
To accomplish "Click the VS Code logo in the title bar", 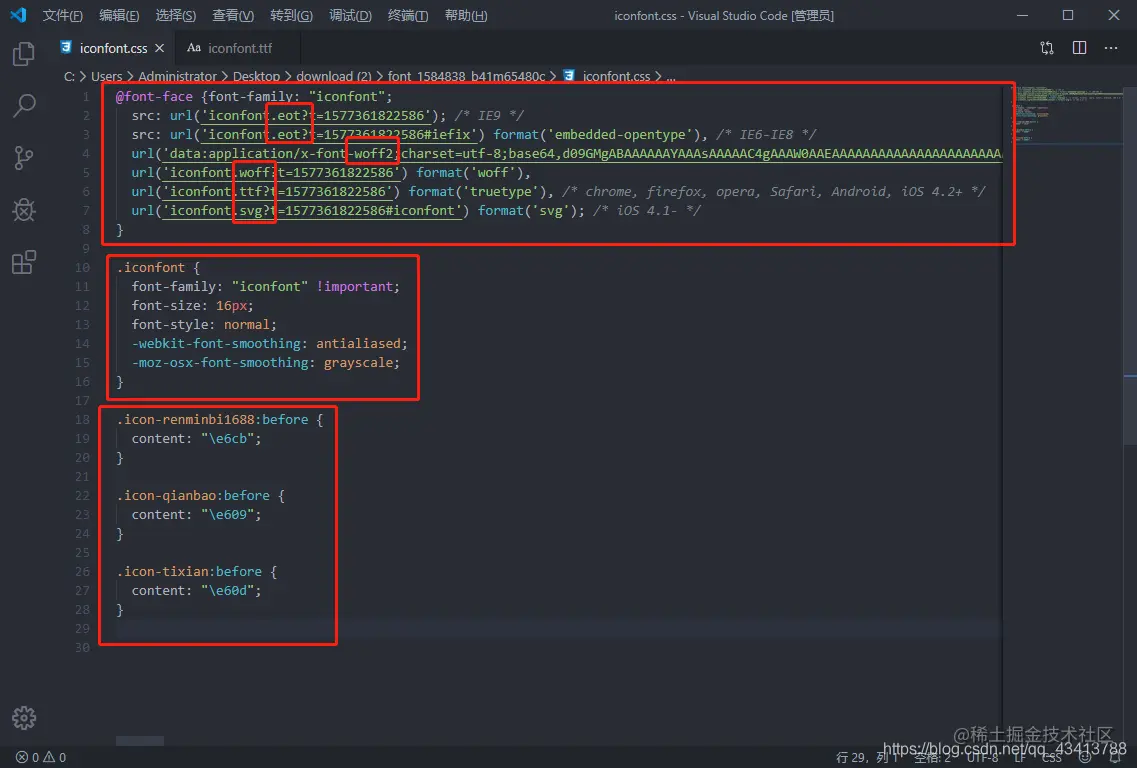I will (18, 15).
